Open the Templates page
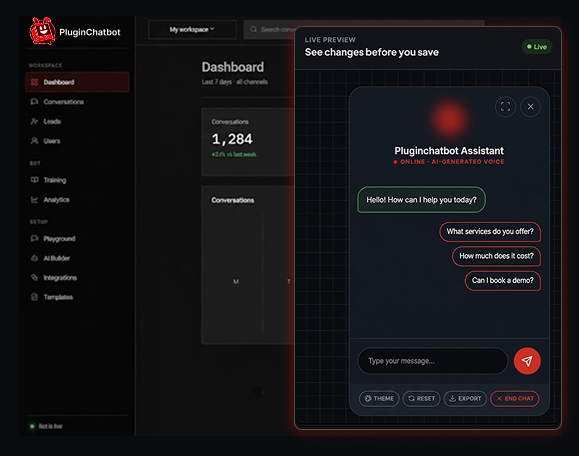This screenshot has width=579, height=456. pyautogui.click(x=77, y=297)
